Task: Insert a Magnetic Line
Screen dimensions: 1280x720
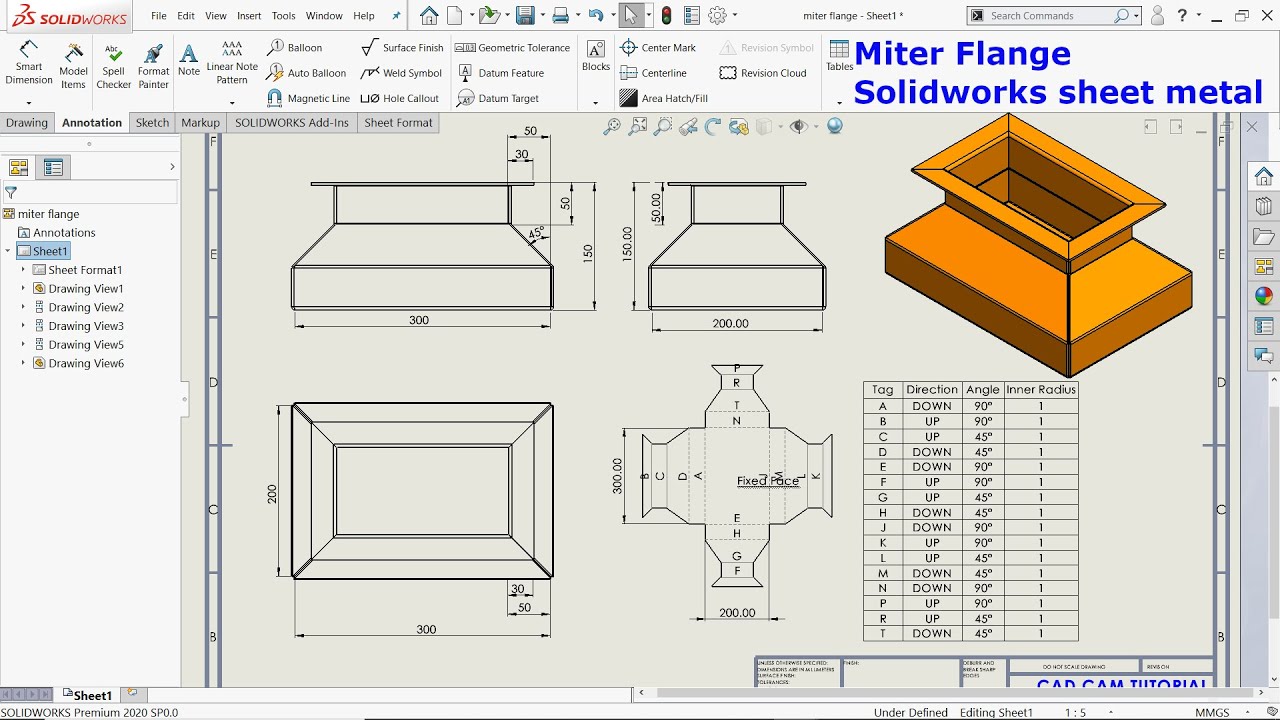Action: point(309,98)
